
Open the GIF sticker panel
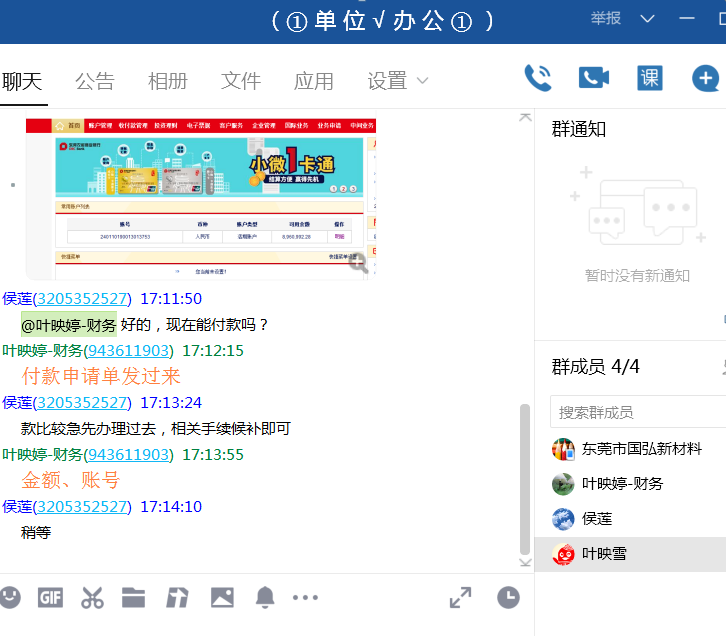pyautogui.click(x=50, y=598)
